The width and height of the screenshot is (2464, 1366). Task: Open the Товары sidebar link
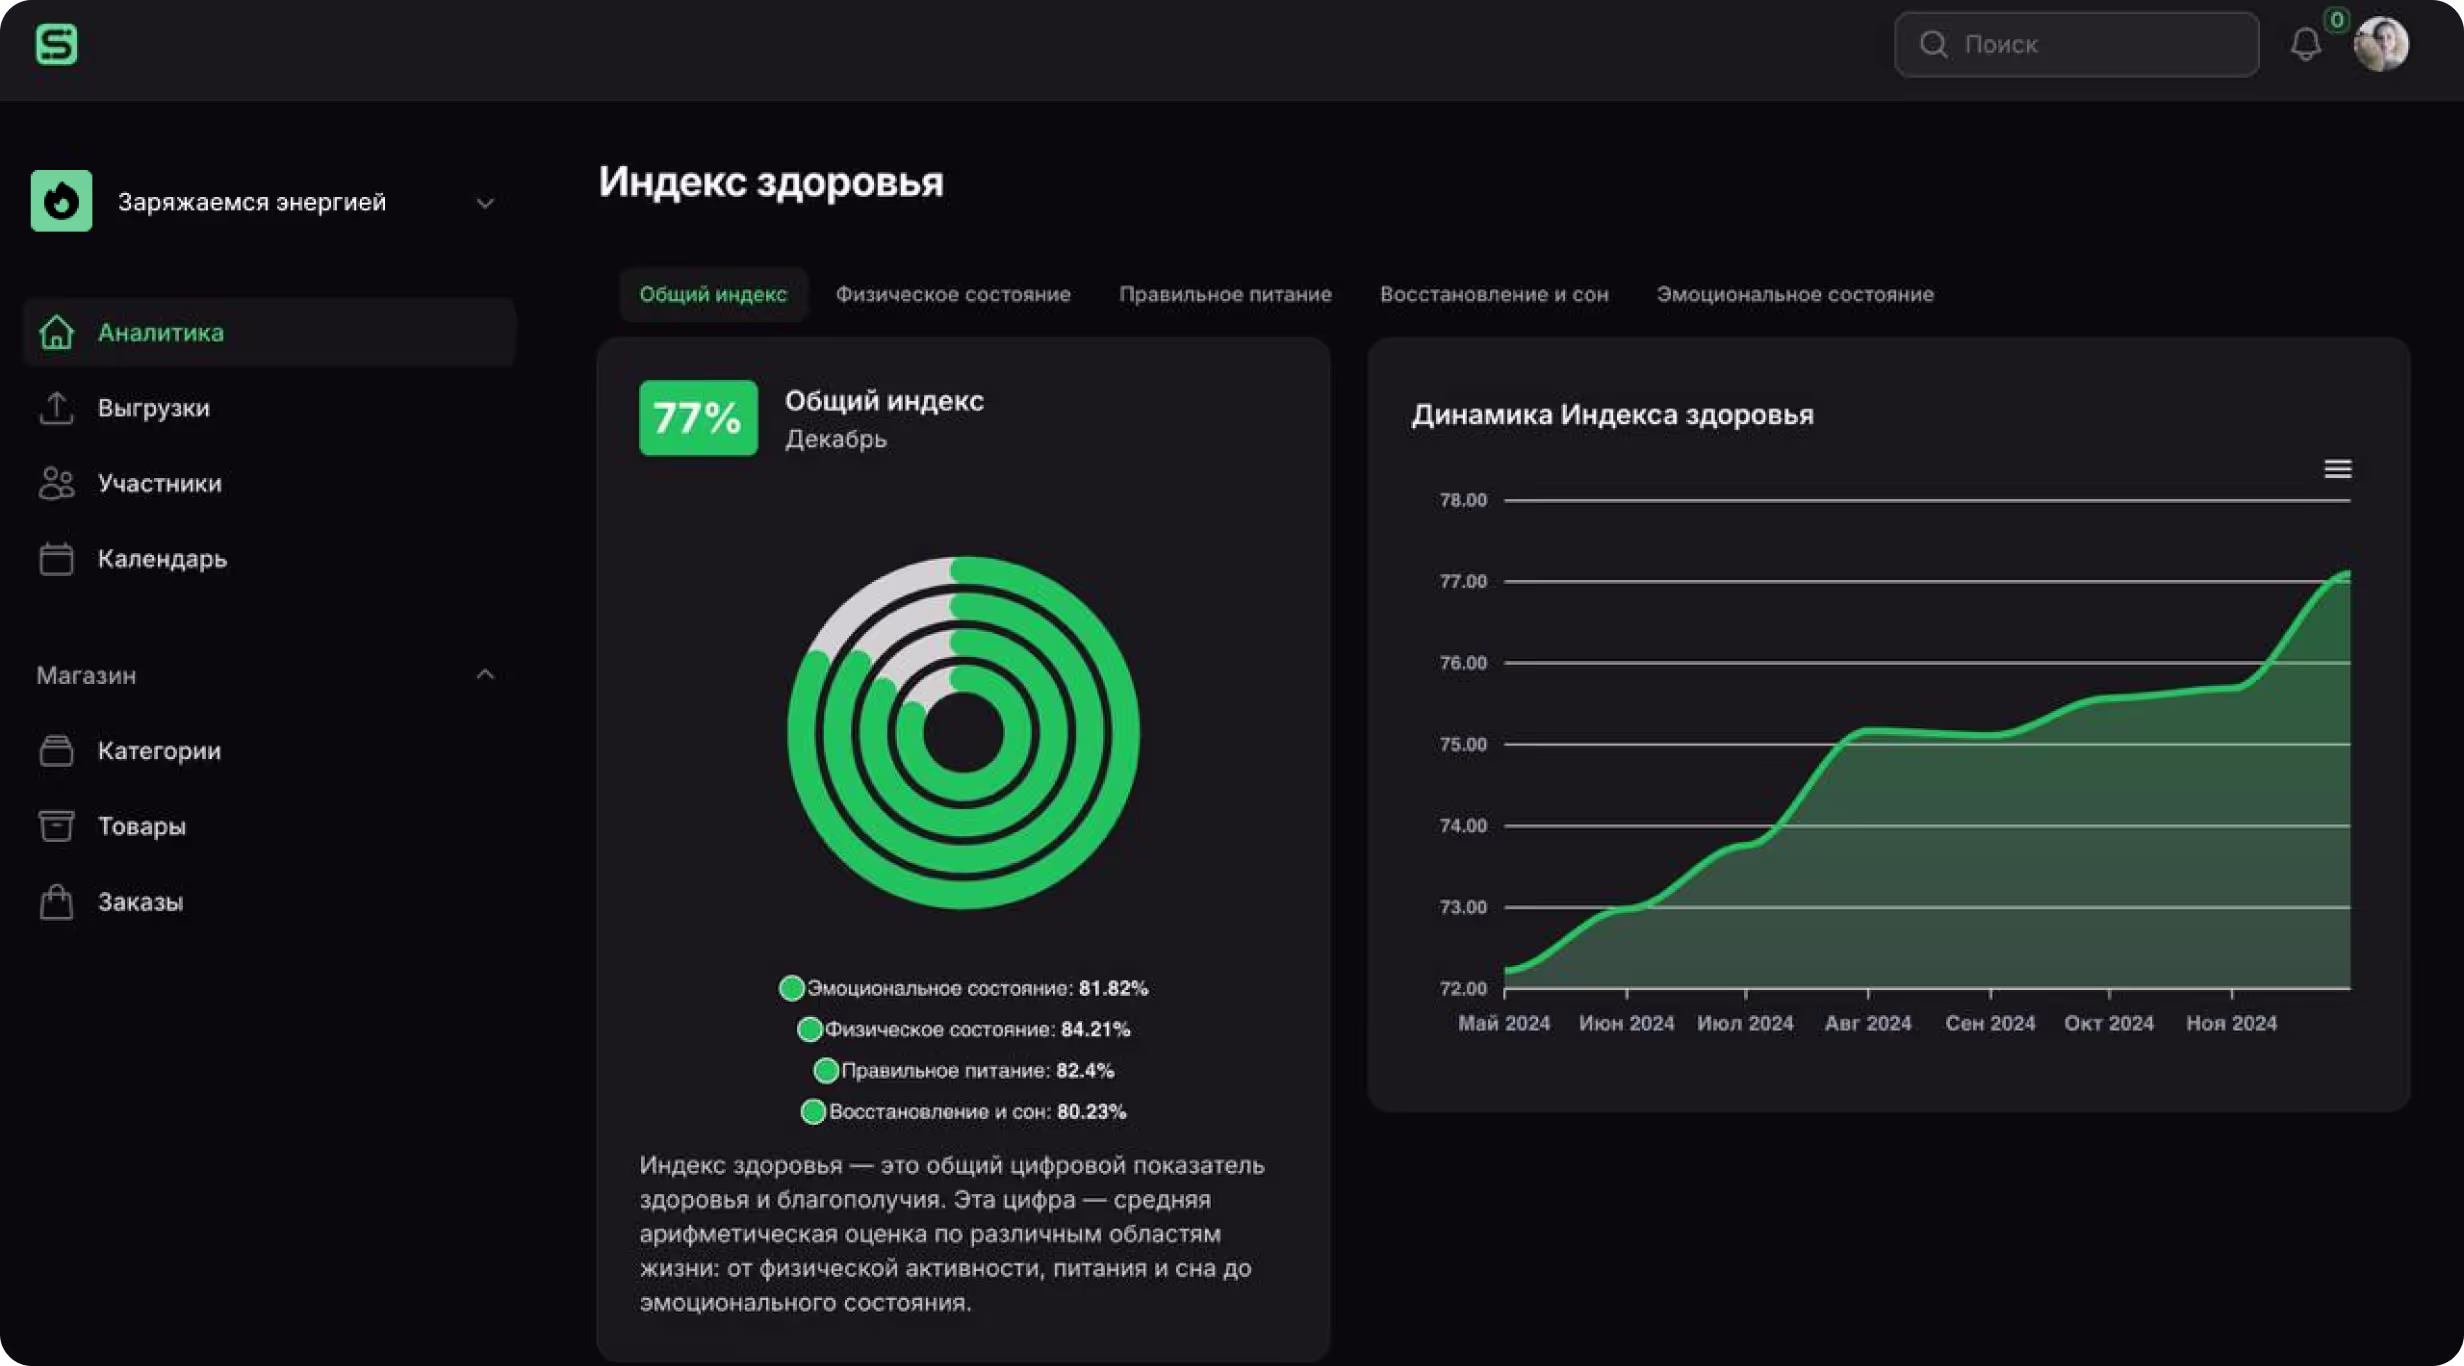pos(141,826)
